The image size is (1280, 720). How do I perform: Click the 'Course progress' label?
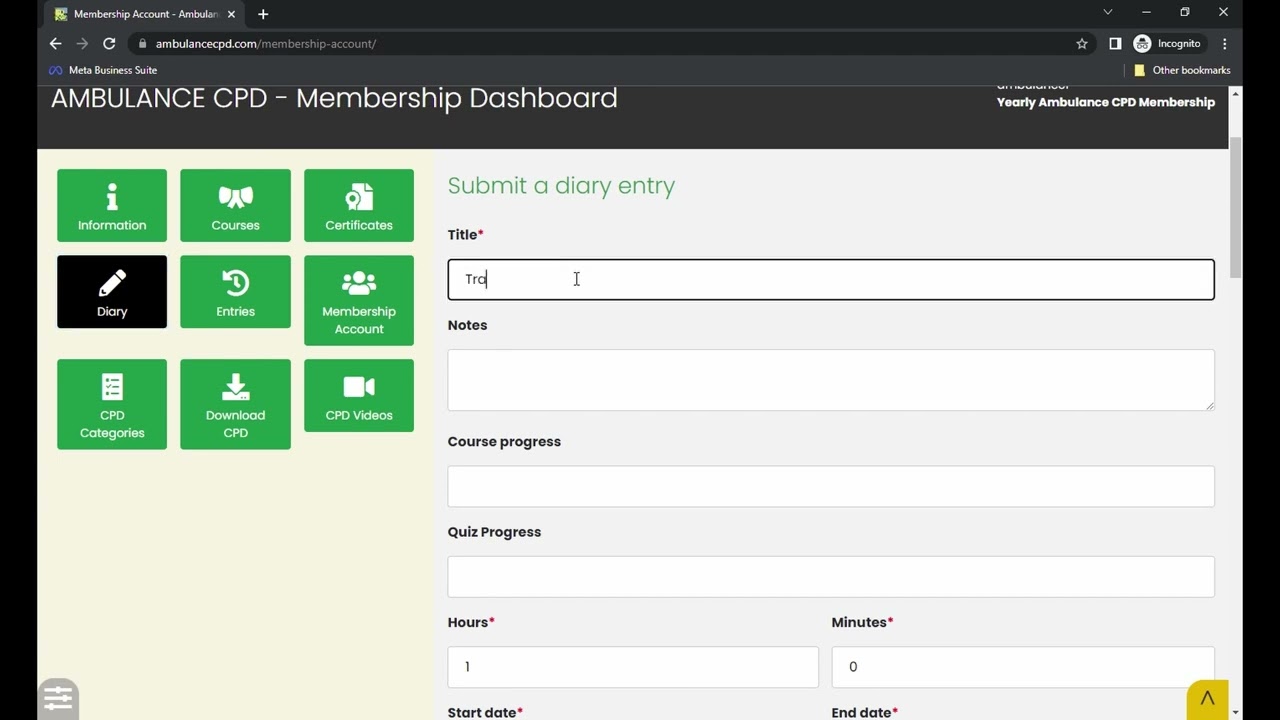(504, 442)
